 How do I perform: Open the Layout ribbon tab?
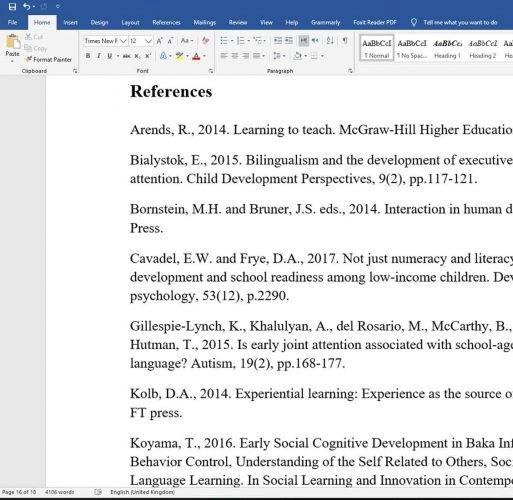[130, 22]
